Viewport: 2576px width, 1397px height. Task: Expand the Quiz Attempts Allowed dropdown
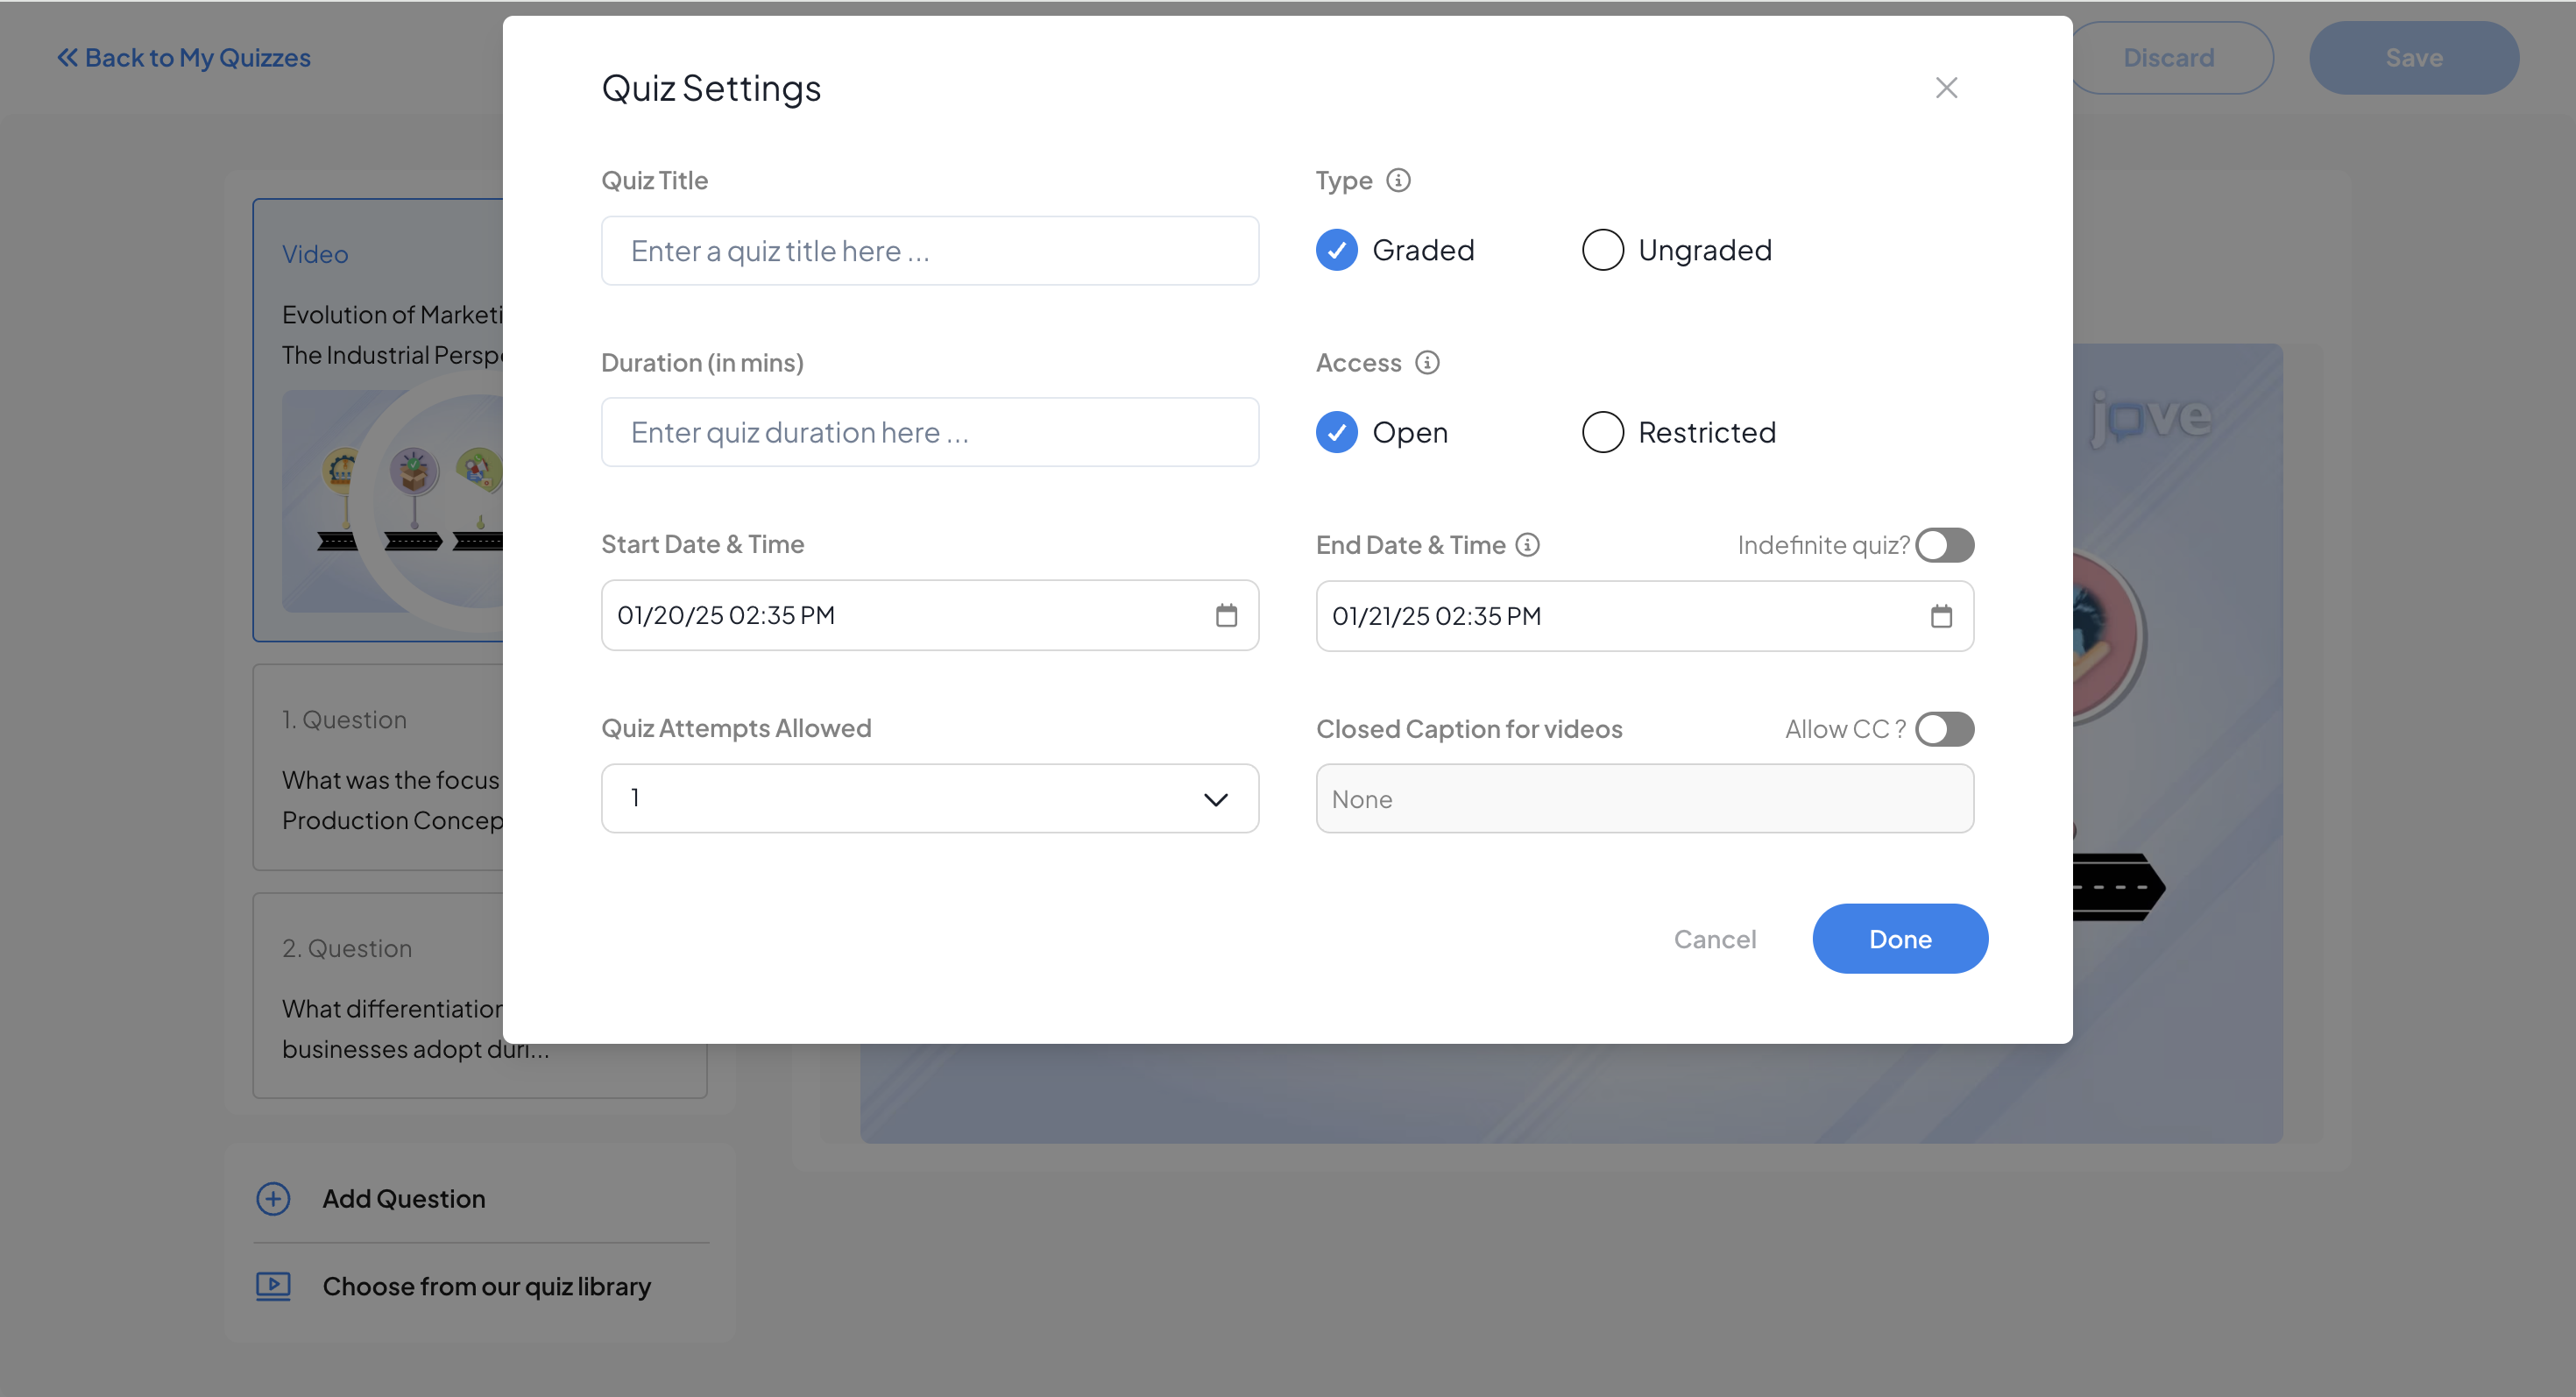point(929,798)
